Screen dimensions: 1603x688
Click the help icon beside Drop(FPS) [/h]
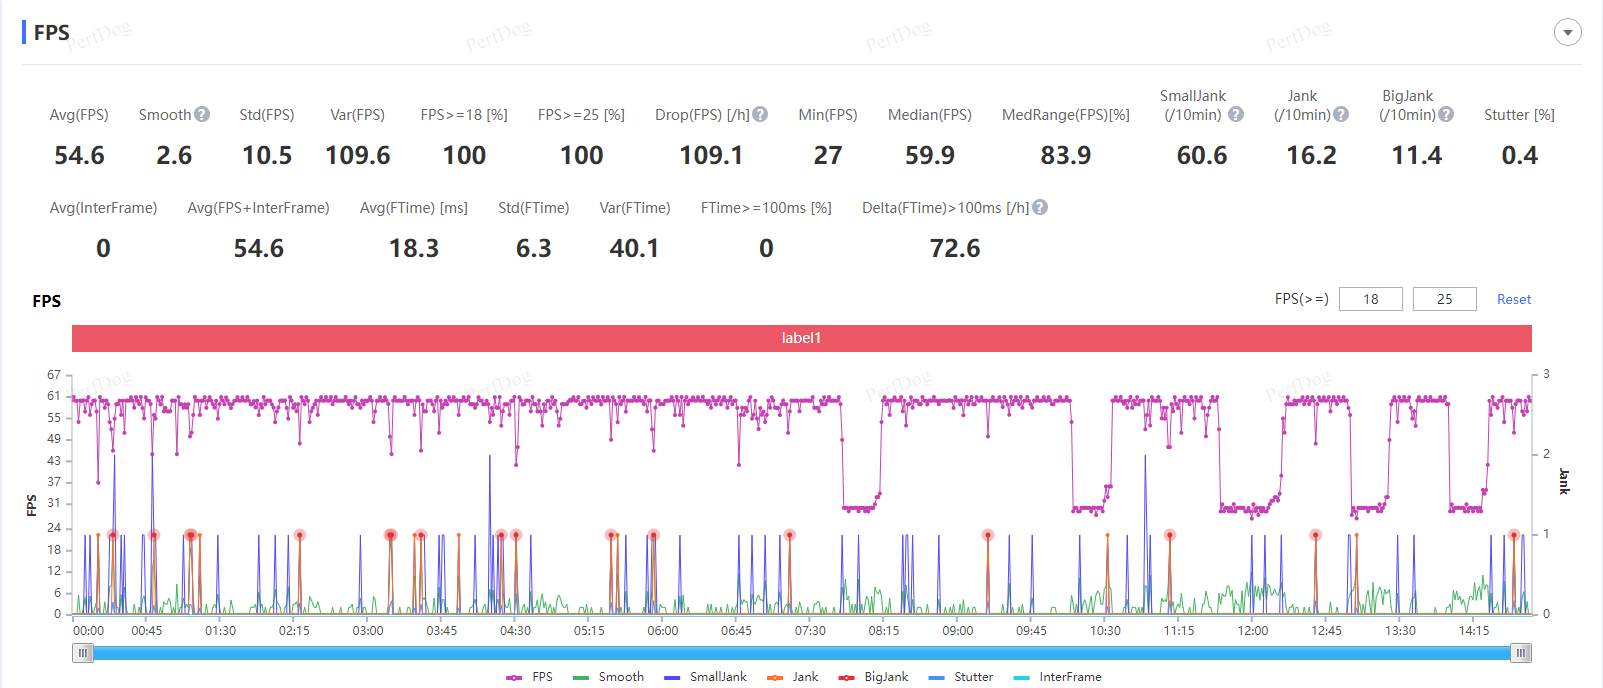point(760,114)
